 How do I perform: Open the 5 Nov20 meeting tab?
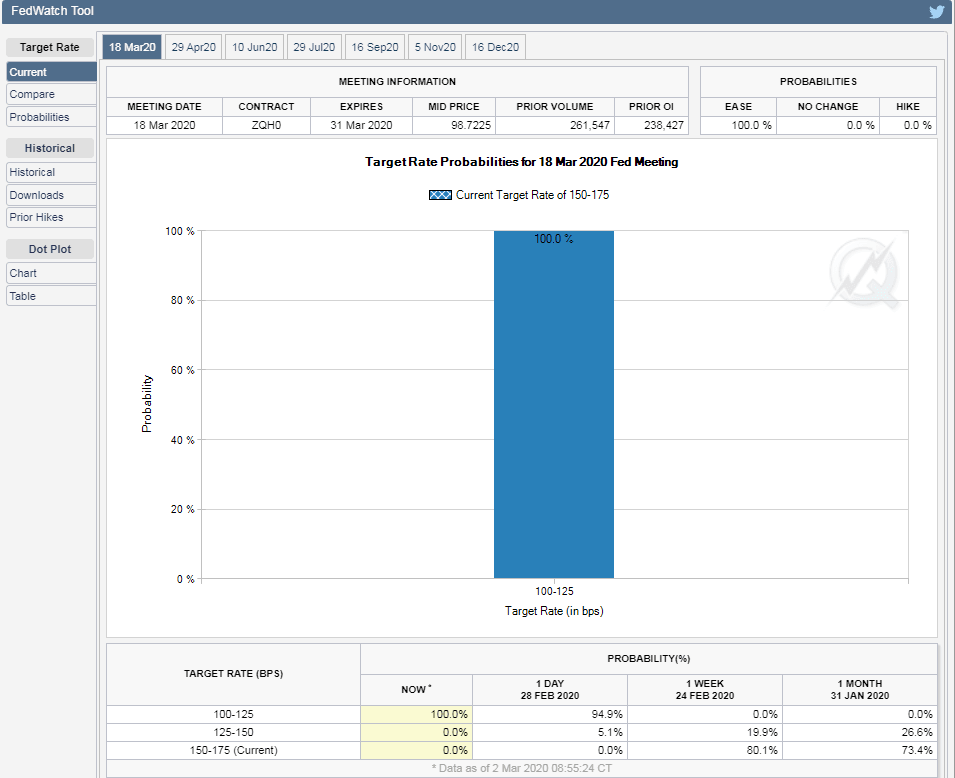(x=435, y=47)
